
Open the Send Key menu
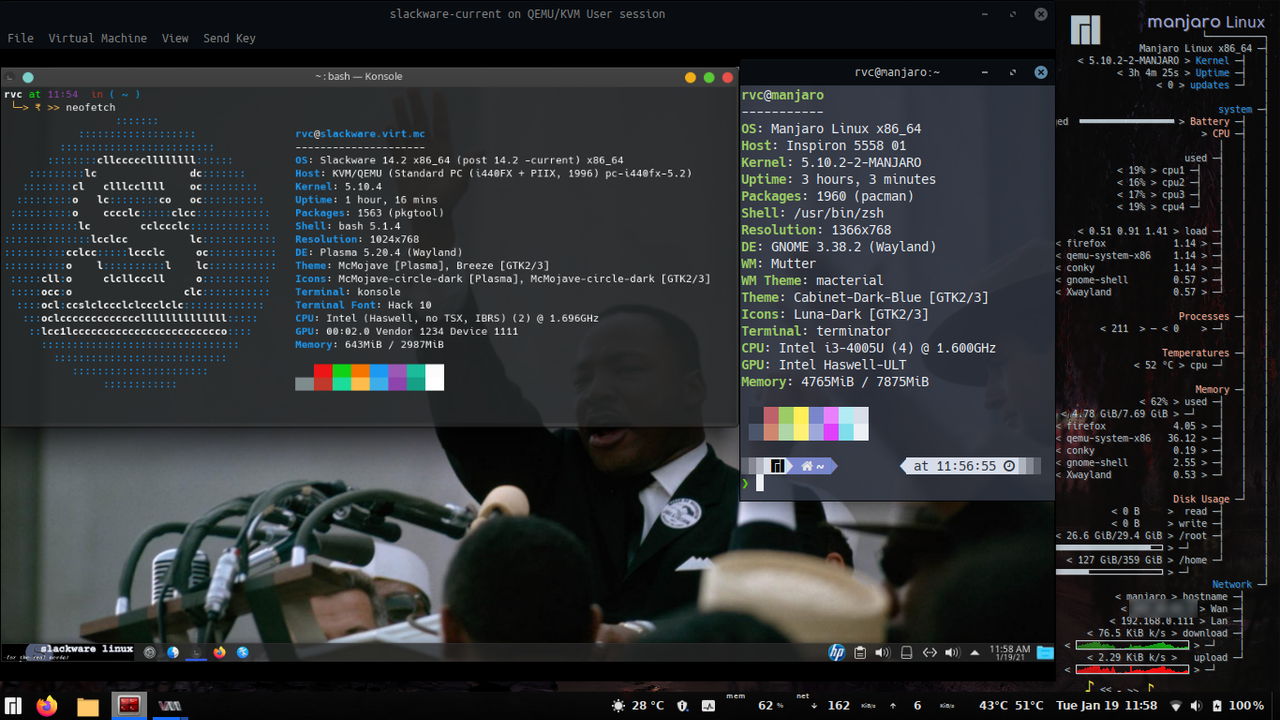(x=229, y=38)
